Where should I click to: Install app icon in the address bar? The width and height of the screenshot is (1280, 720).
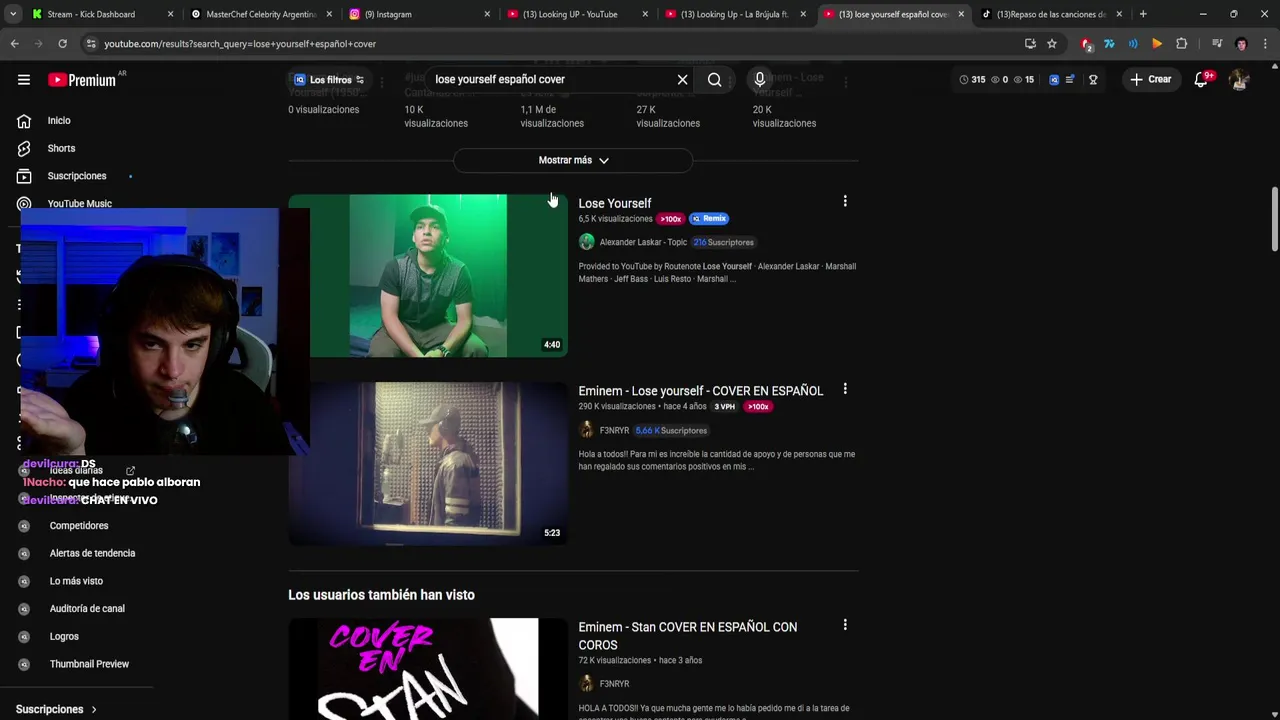pyautogui.click(x=1030, y=44)
